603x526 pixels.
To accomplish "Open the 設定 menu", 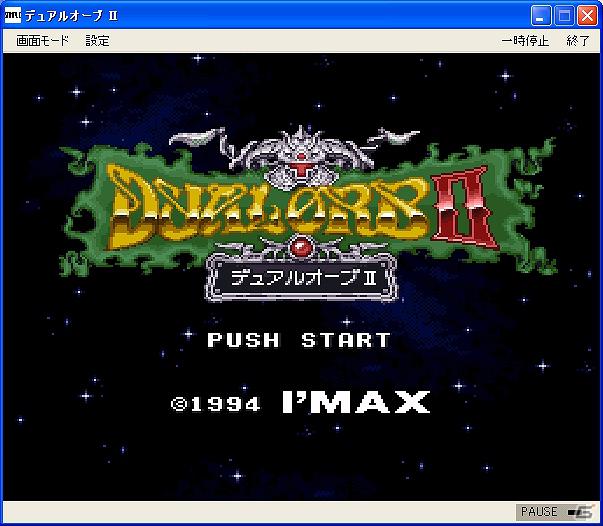I will point(97,40).
